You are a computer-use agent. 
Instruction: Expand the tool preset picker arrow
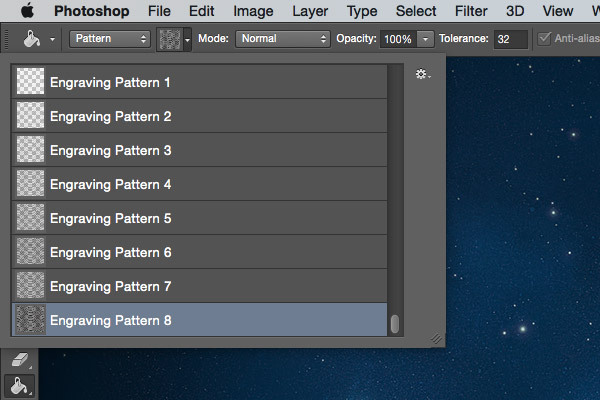point(52,39)
